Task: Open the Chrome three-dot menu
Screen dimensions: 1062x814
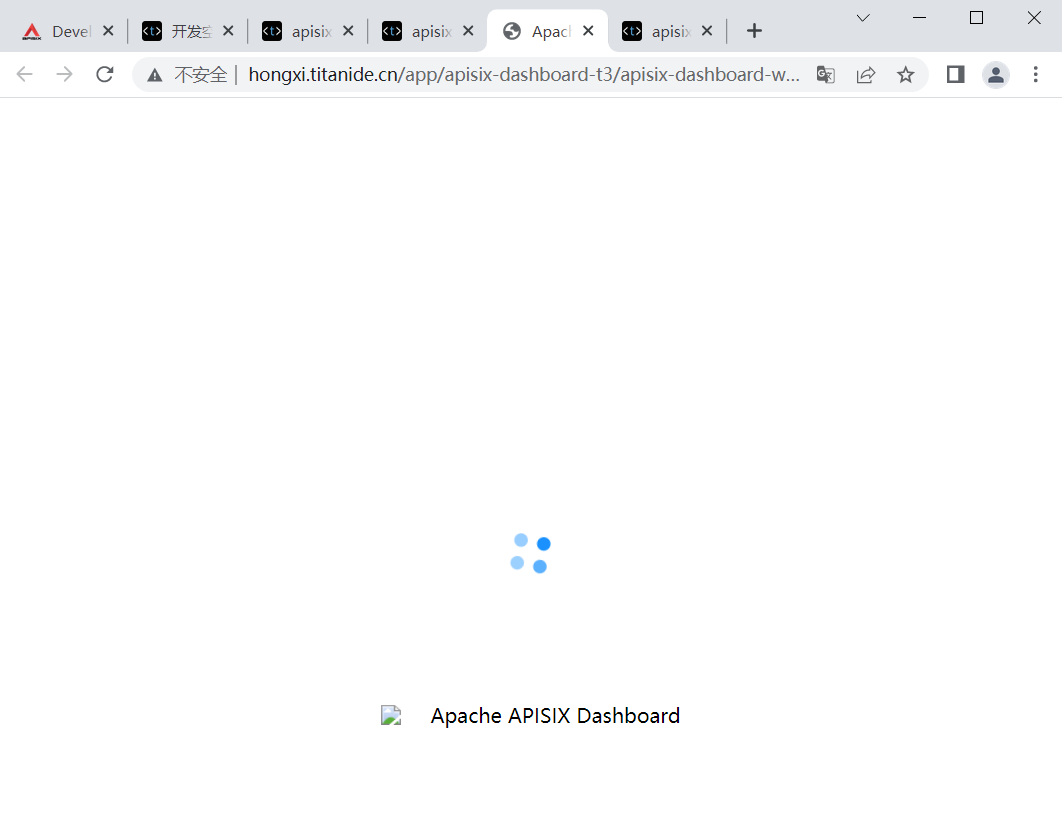Action: 1036,74
